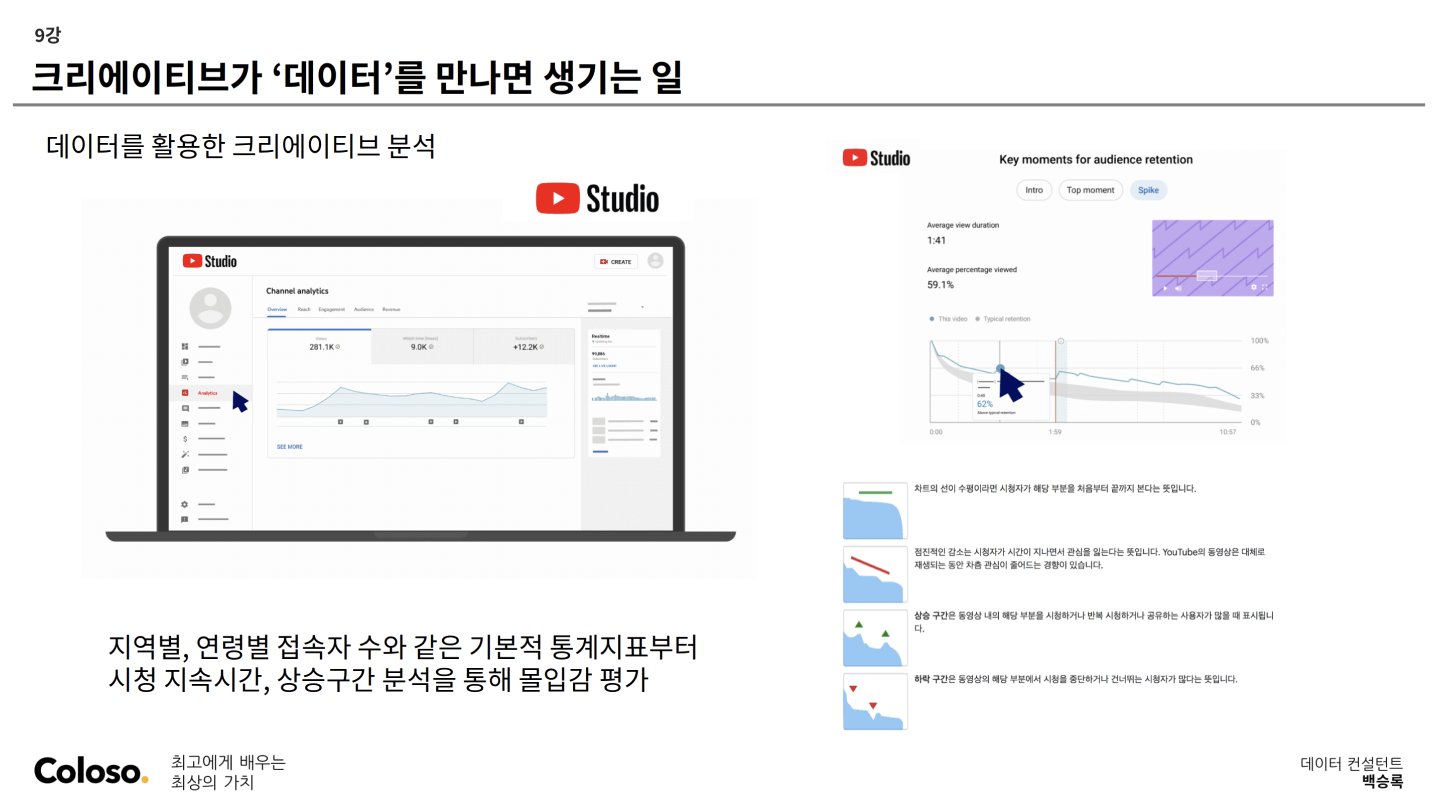Viewport: 1440px width, 810px height.
Task: Click the 62% tooltip value
Action: [985, 404]
